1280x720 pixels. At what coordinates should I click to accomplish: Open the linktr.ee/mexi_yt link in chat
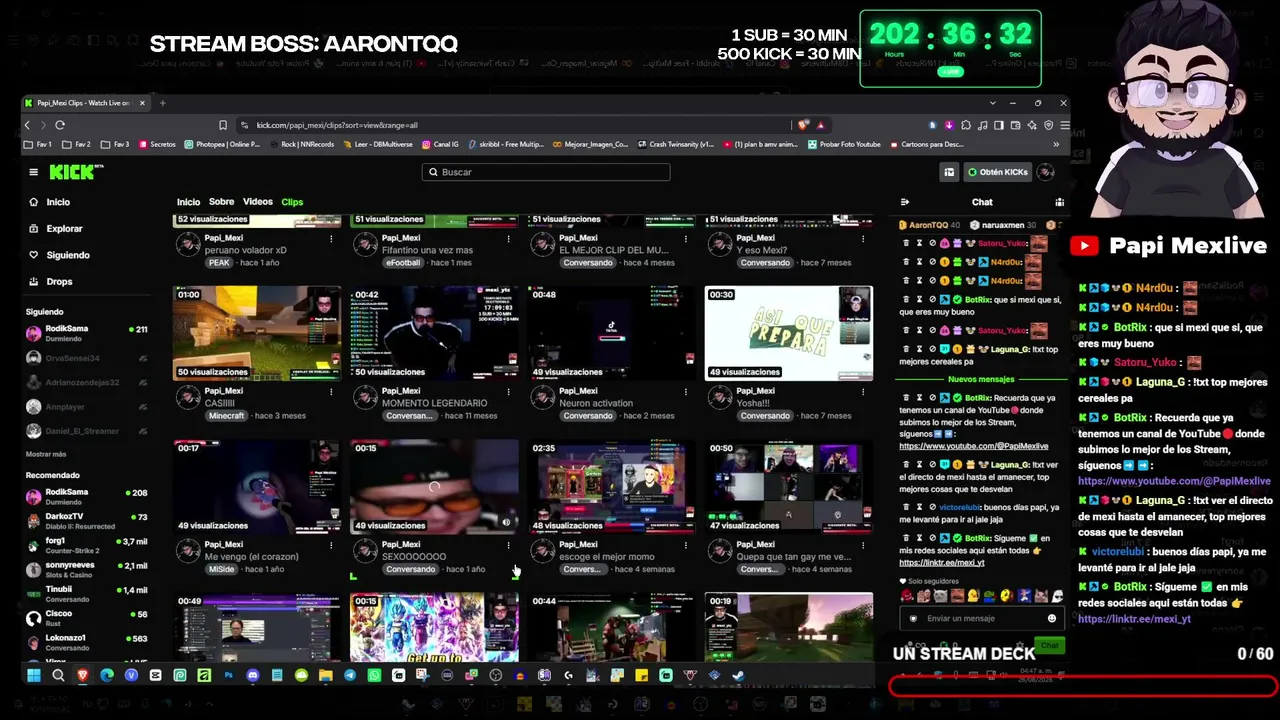(x=942, y=562)
